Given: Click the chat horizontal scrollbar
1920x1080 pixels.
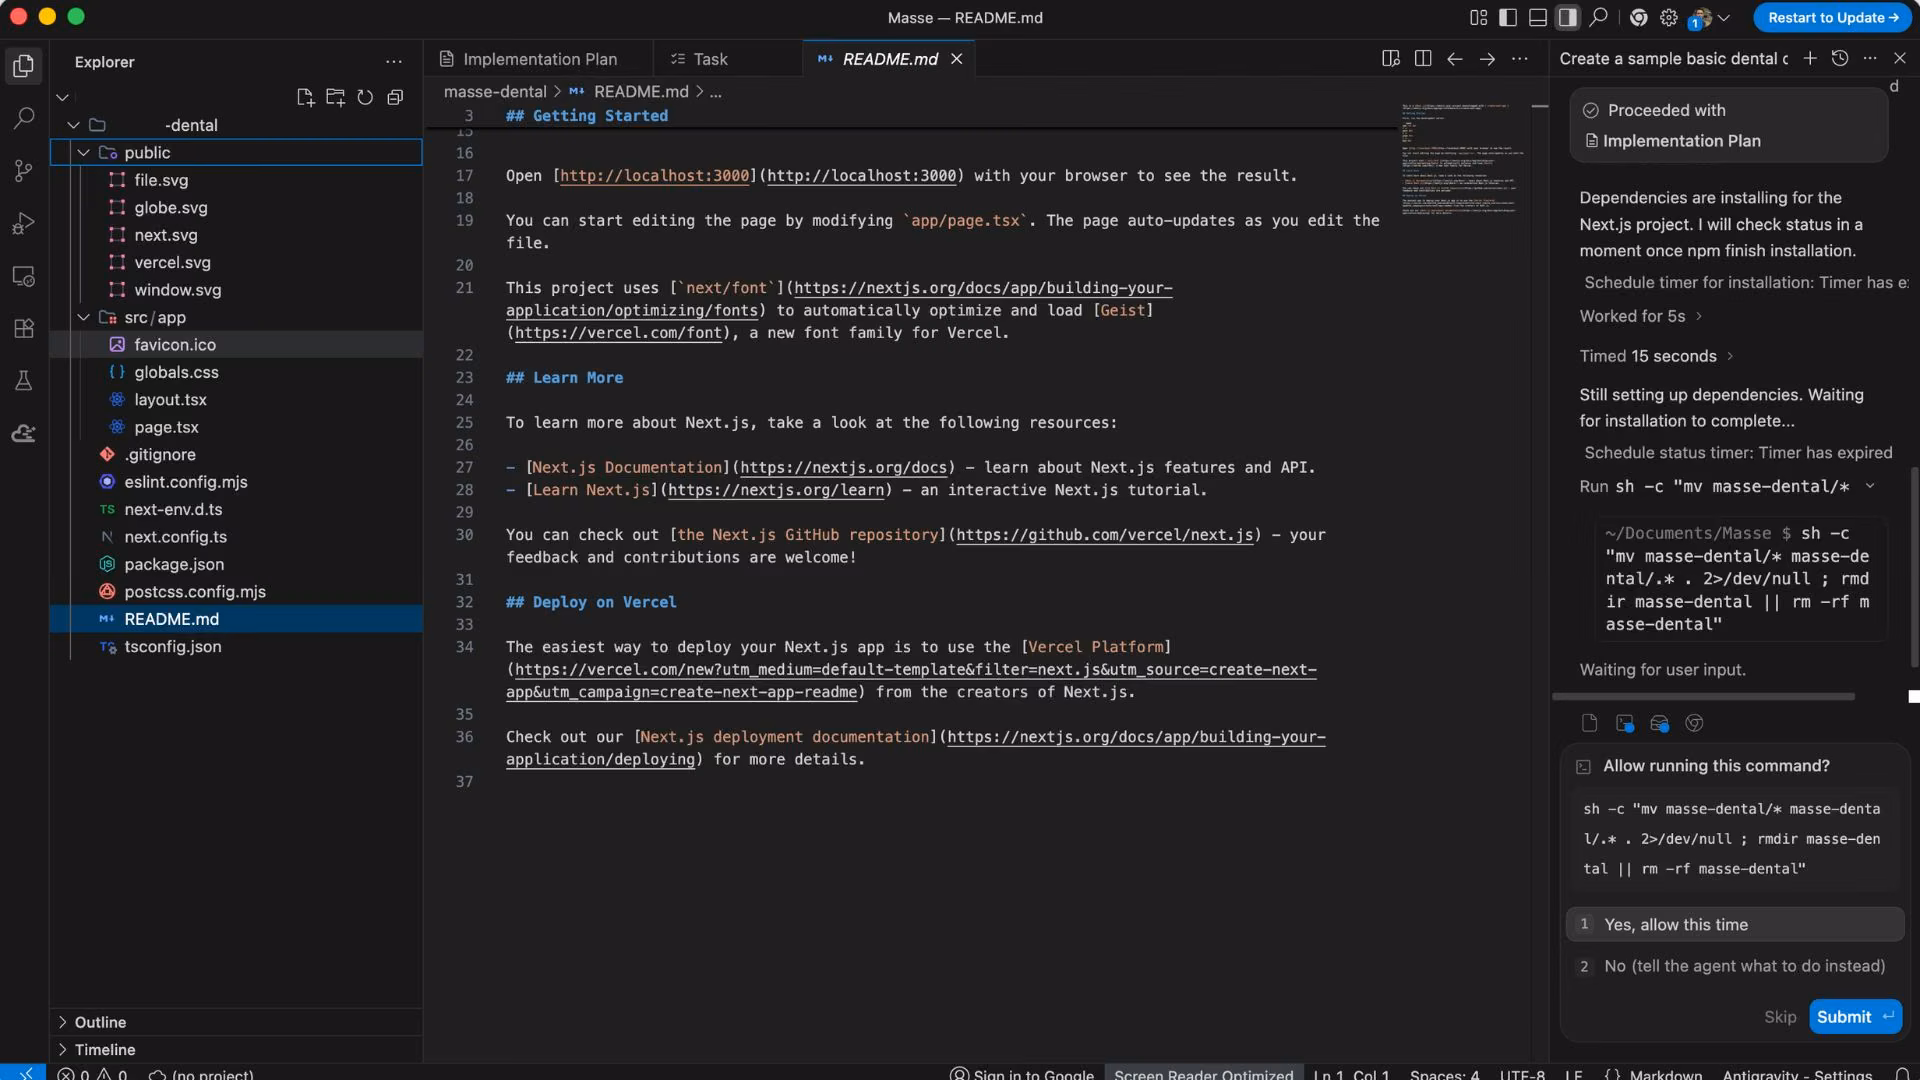Looking at the screenshot, I should click(x=1704, y=696).
